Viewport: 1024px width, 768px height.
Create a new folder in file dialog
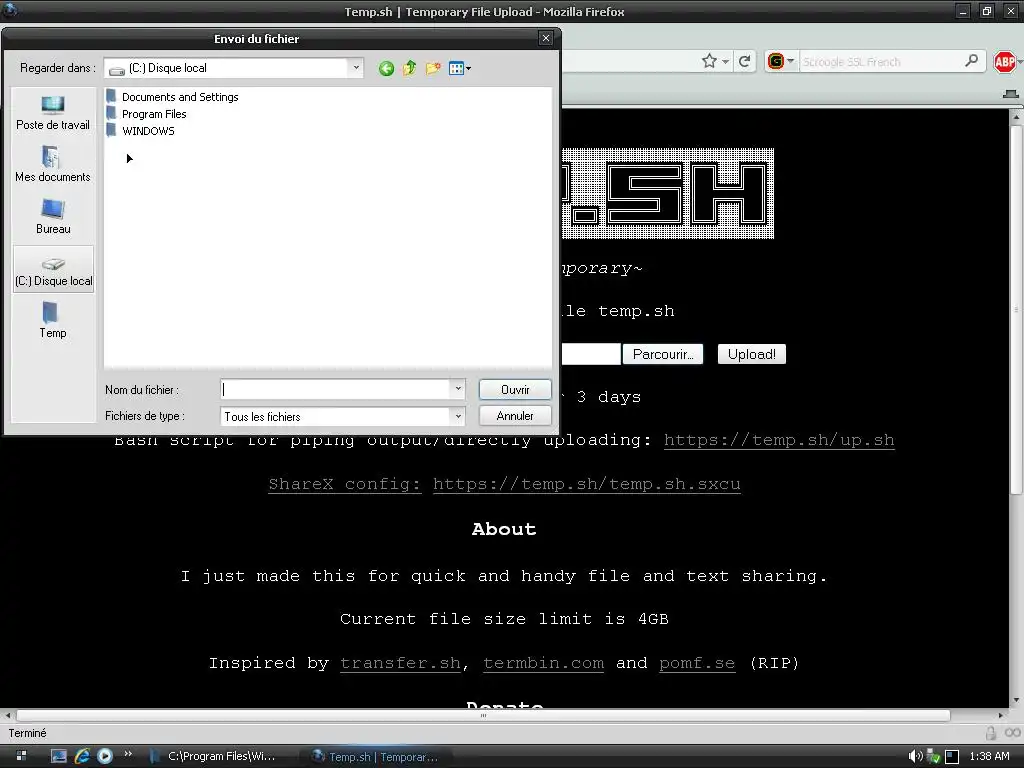[x=432, y=68]
